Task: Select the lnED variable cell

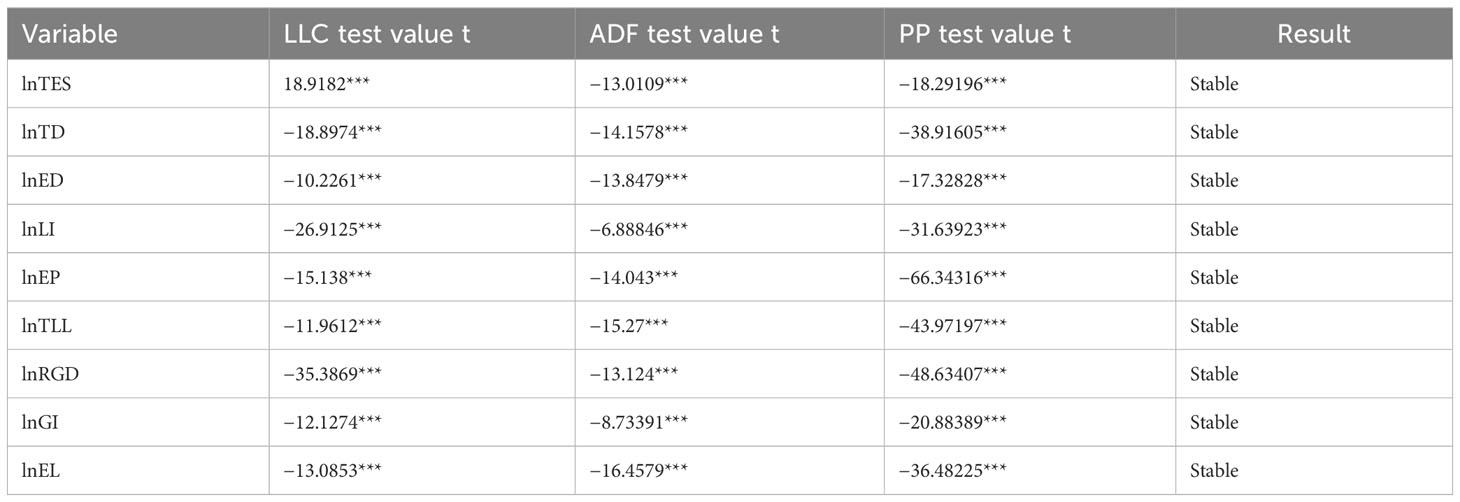Action: pyautogui.click(x=41, y=181)
